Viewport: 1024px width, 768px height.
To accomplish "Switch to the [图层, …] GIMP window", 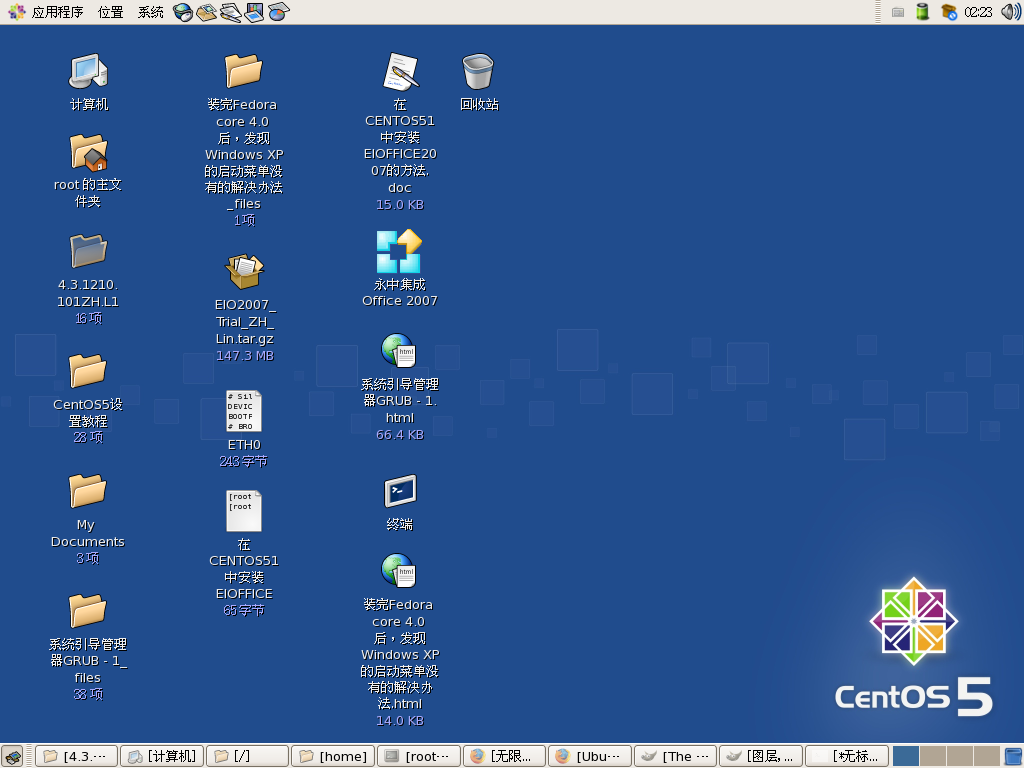I will coord(761,756).
